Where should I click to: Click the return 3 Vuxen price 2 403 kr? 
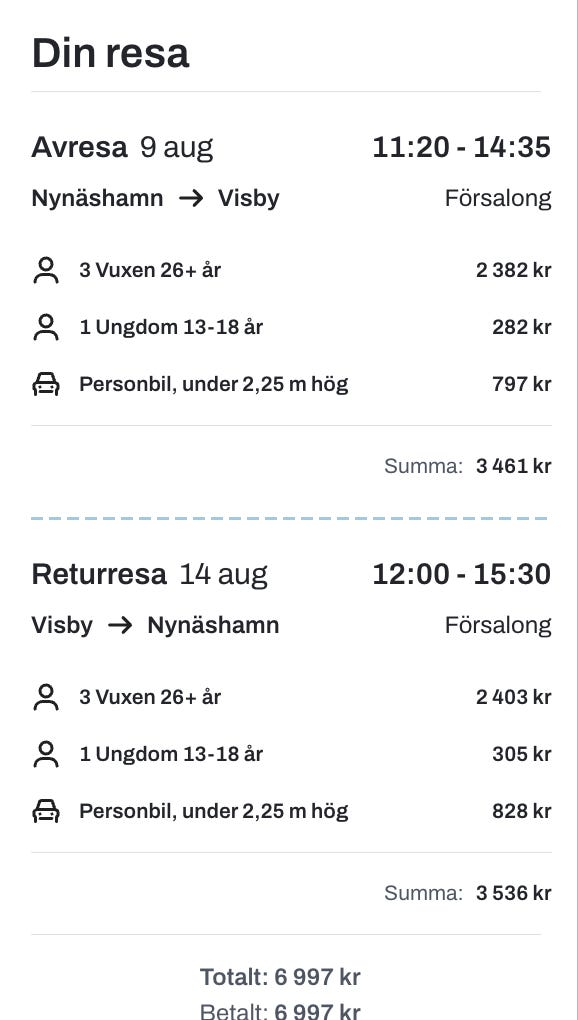pos(514,697)
